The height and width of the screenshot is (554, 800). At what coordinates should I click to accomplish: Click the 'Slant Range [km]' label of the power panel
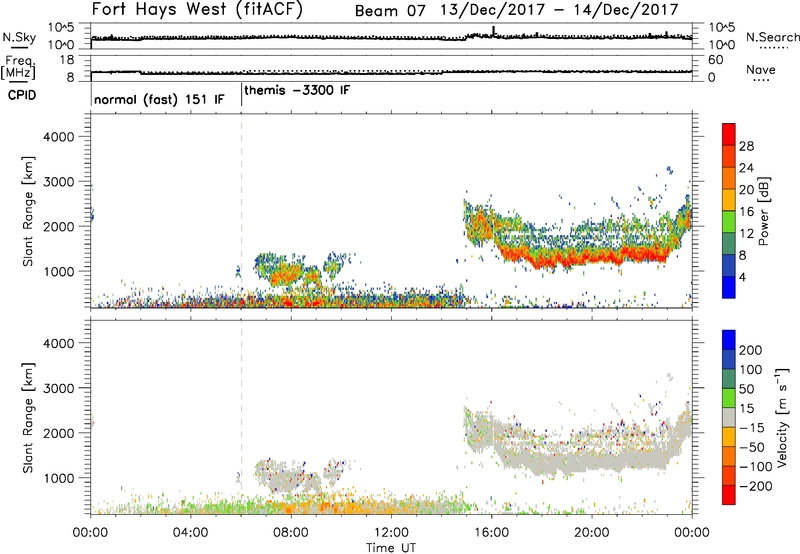point(28,211)
